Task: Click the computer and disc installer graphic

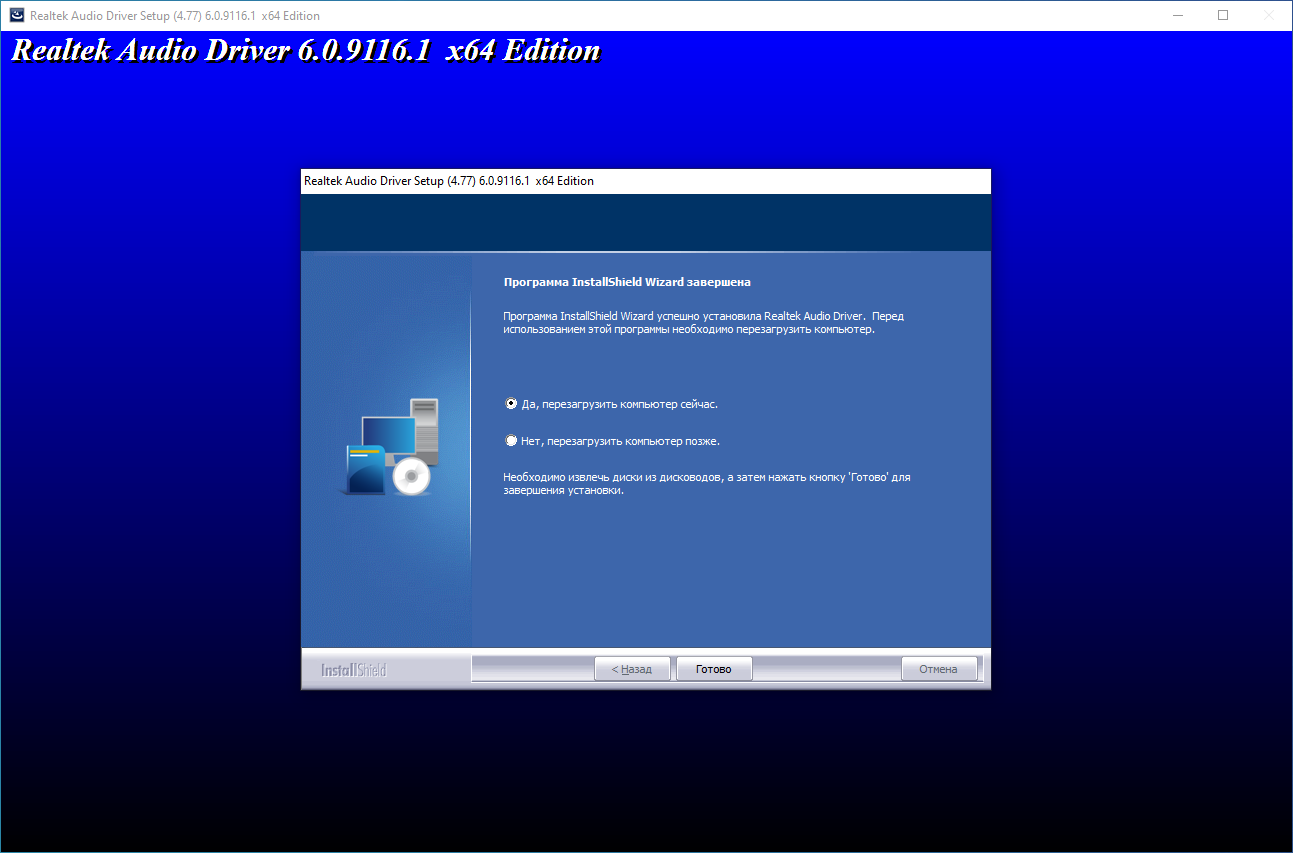Action: tap(389, 446)
